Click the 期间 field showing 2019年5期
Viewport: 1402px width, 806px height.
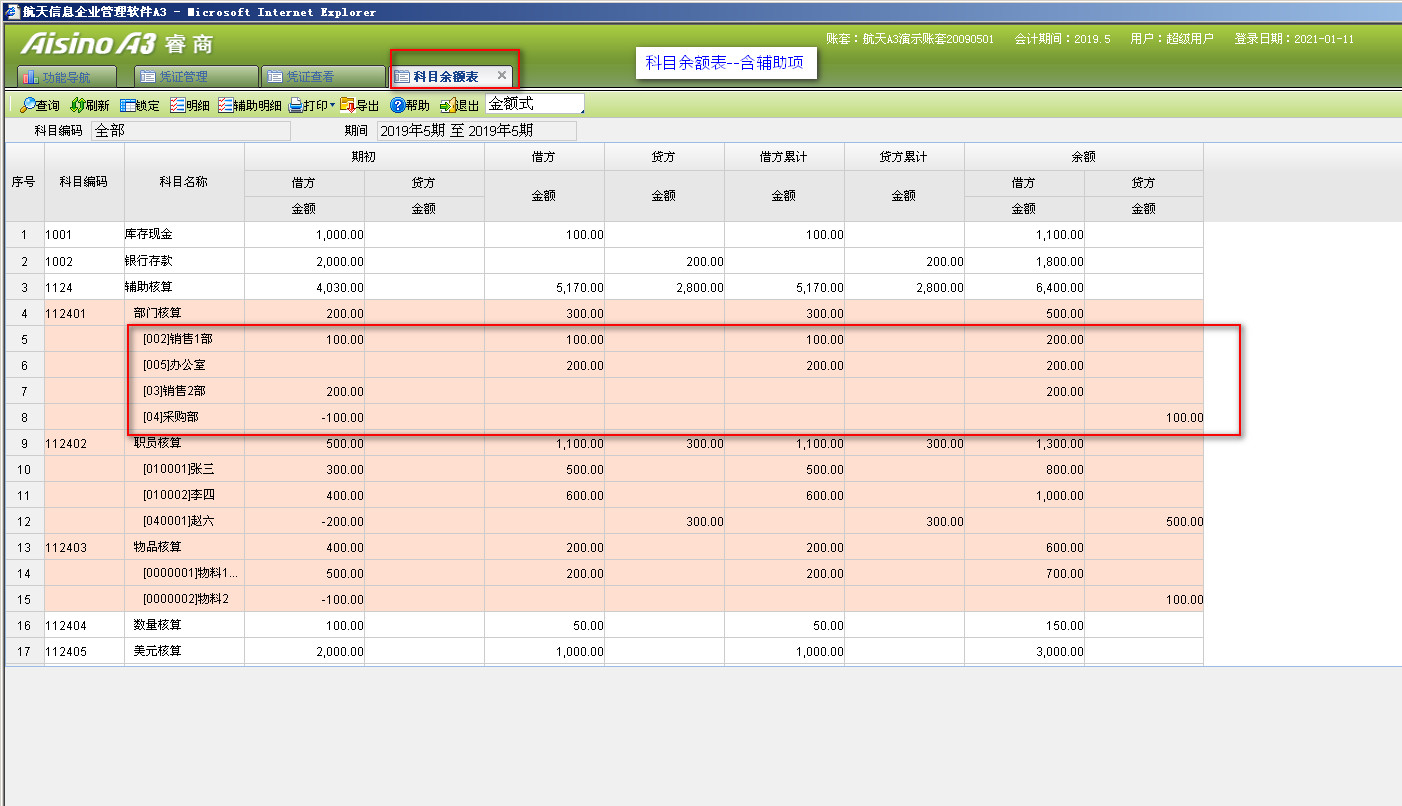476,131
